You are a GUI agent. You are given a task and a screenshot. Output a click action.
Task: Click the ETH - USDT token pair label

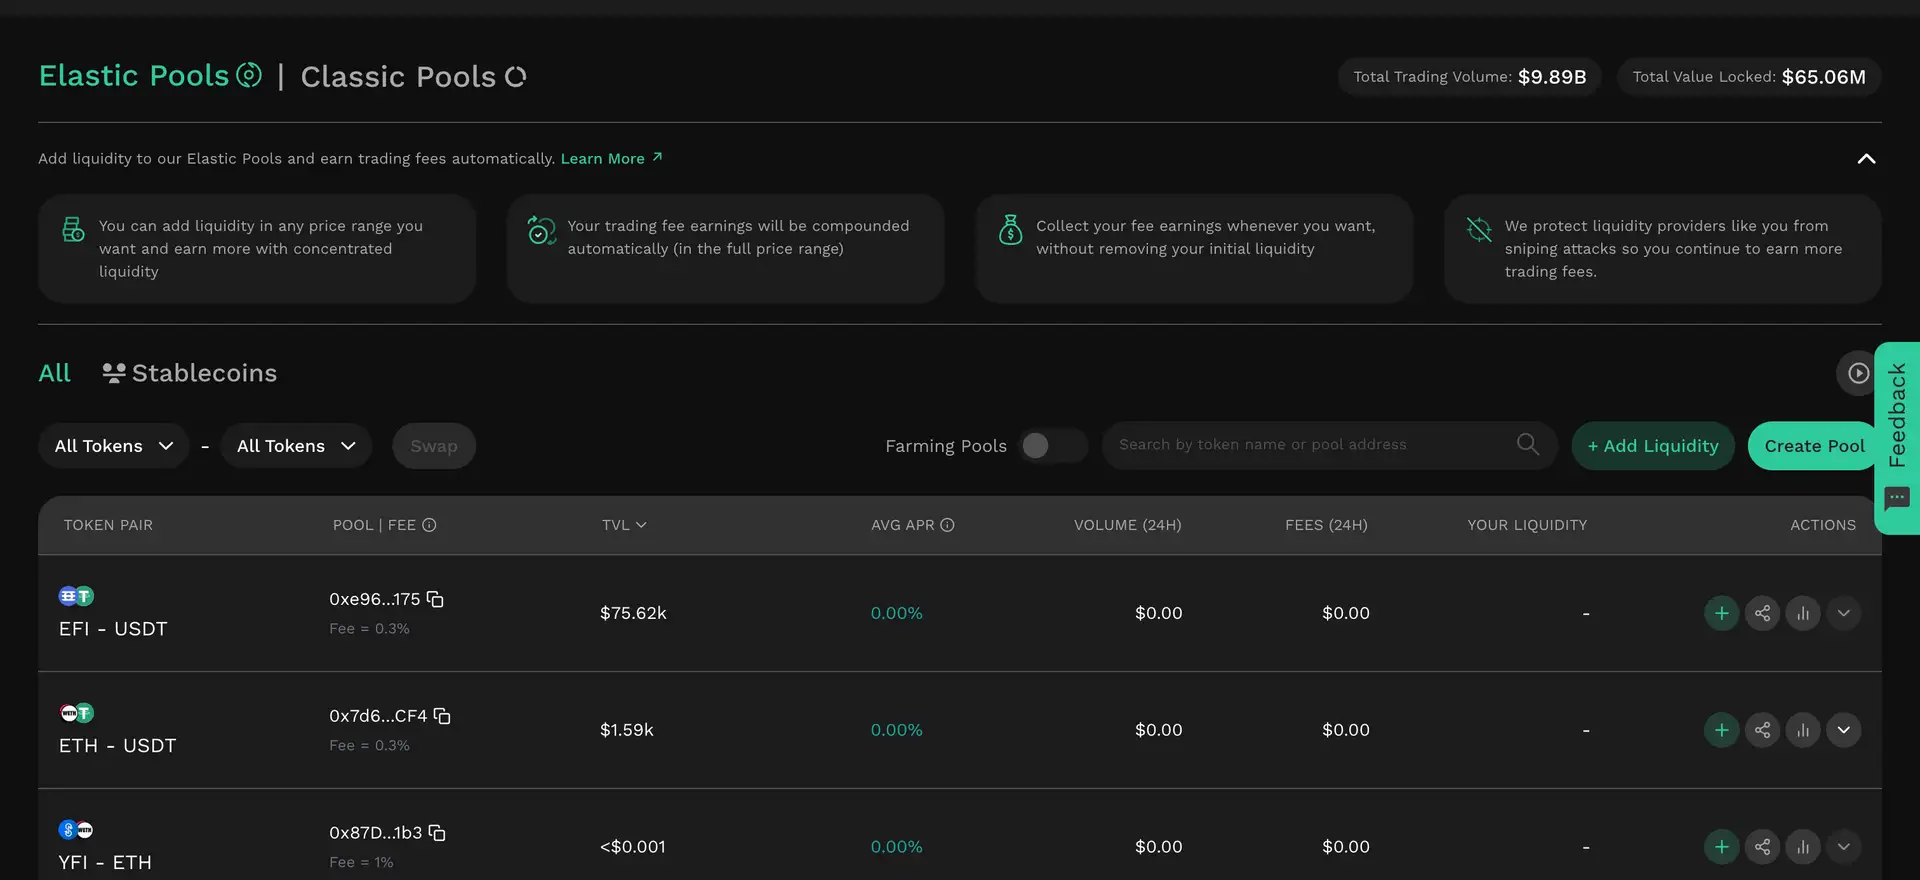point(117,746)
